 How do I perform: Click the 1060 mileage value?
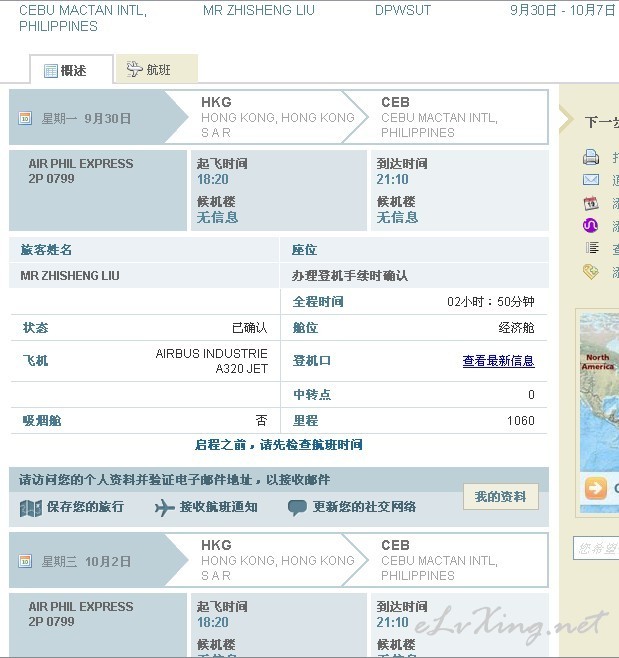[521, 420]
